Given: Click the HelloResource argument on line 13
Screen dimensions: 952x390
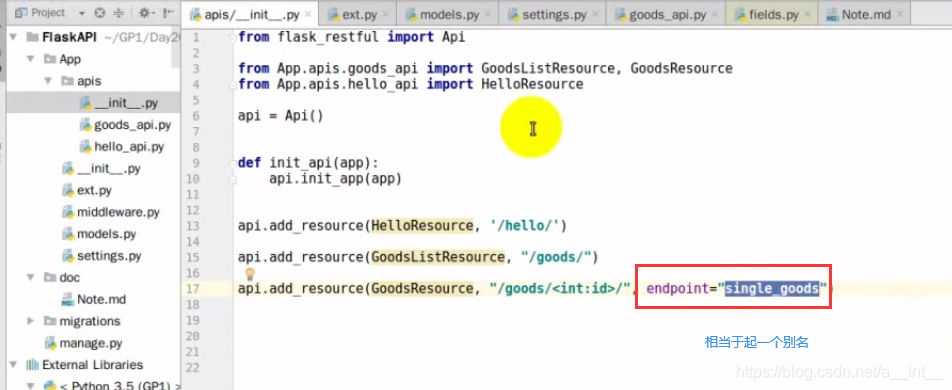Looking at the screenshot, I should (422, 226).
